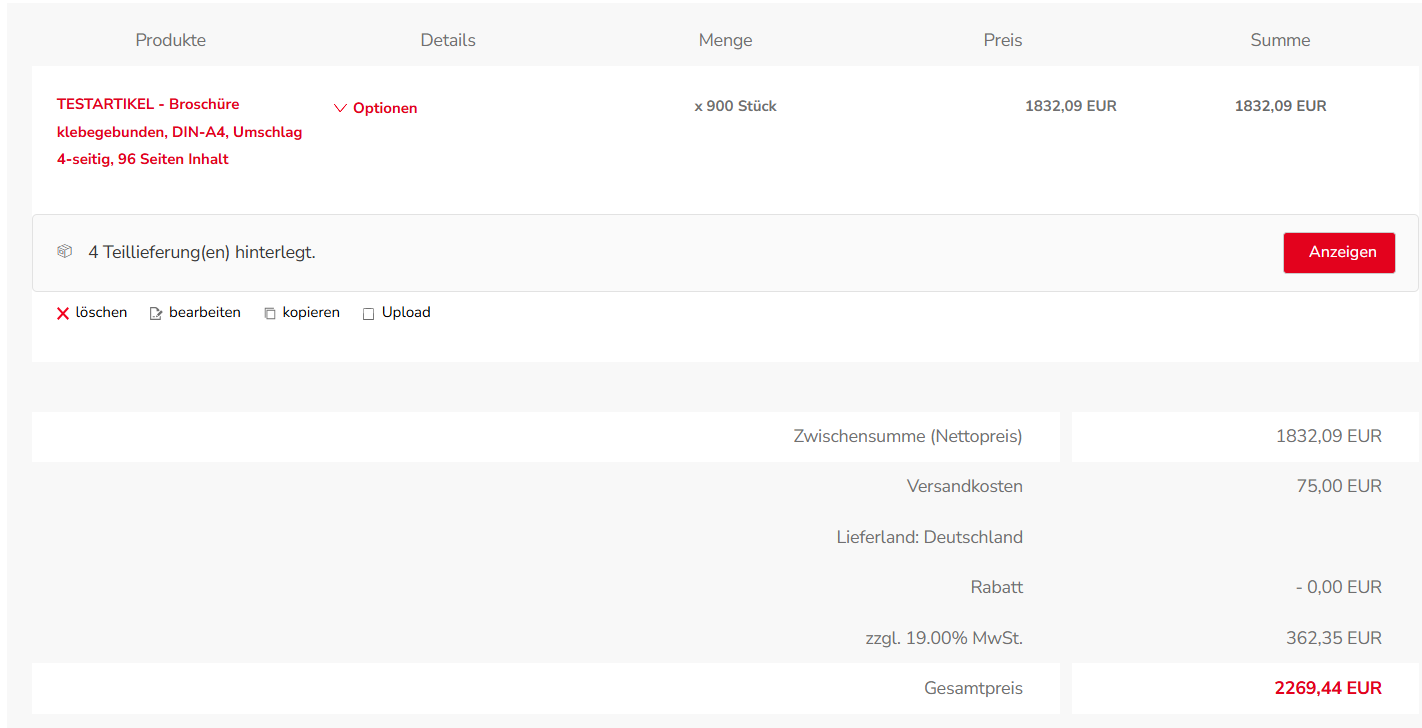Expand the Optionen details chevron
The image size is (1422, 728).
click(340, 108)
